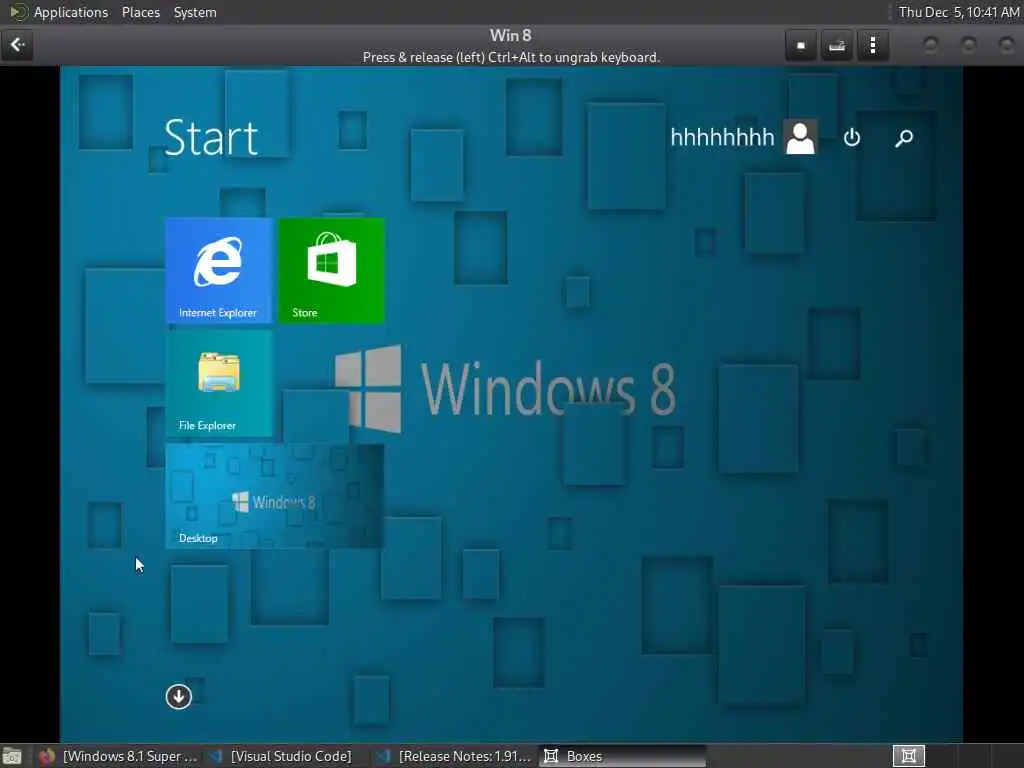Click the Start heading text
Image resolution: width=1024 pixels, height=768 pixels.
pos(211,138)
